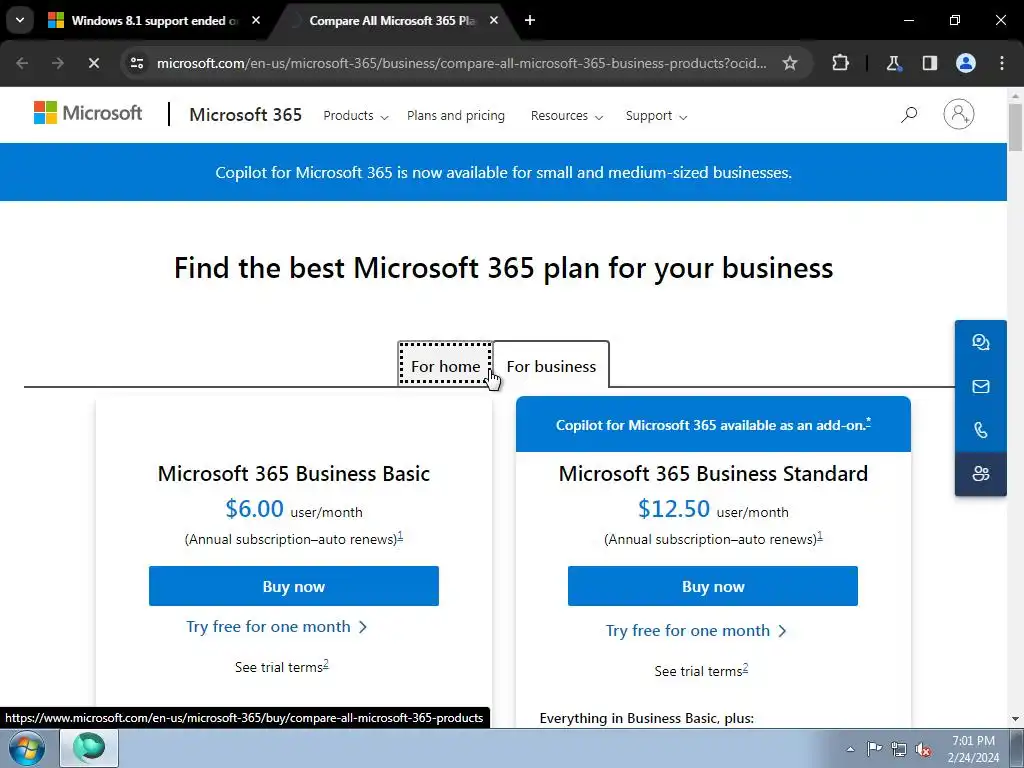The height and width of the screenshot is (768, 1024).
Task: Stop page loading with the X button
Action: tap(93, 63)
